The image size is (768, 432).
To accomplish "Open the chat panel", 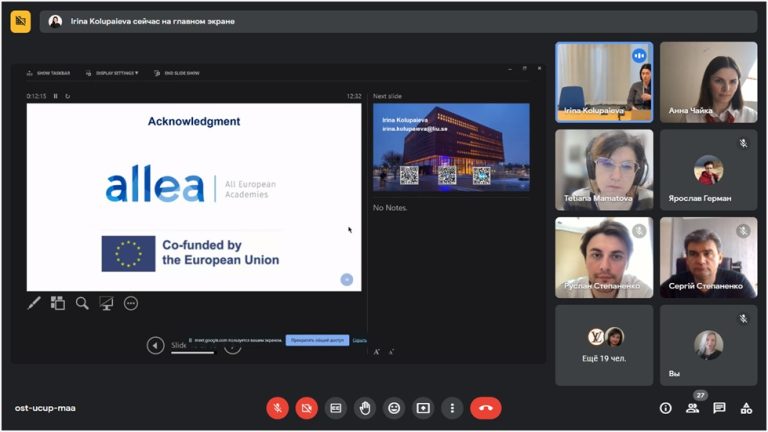I will (x=719, y=408).
